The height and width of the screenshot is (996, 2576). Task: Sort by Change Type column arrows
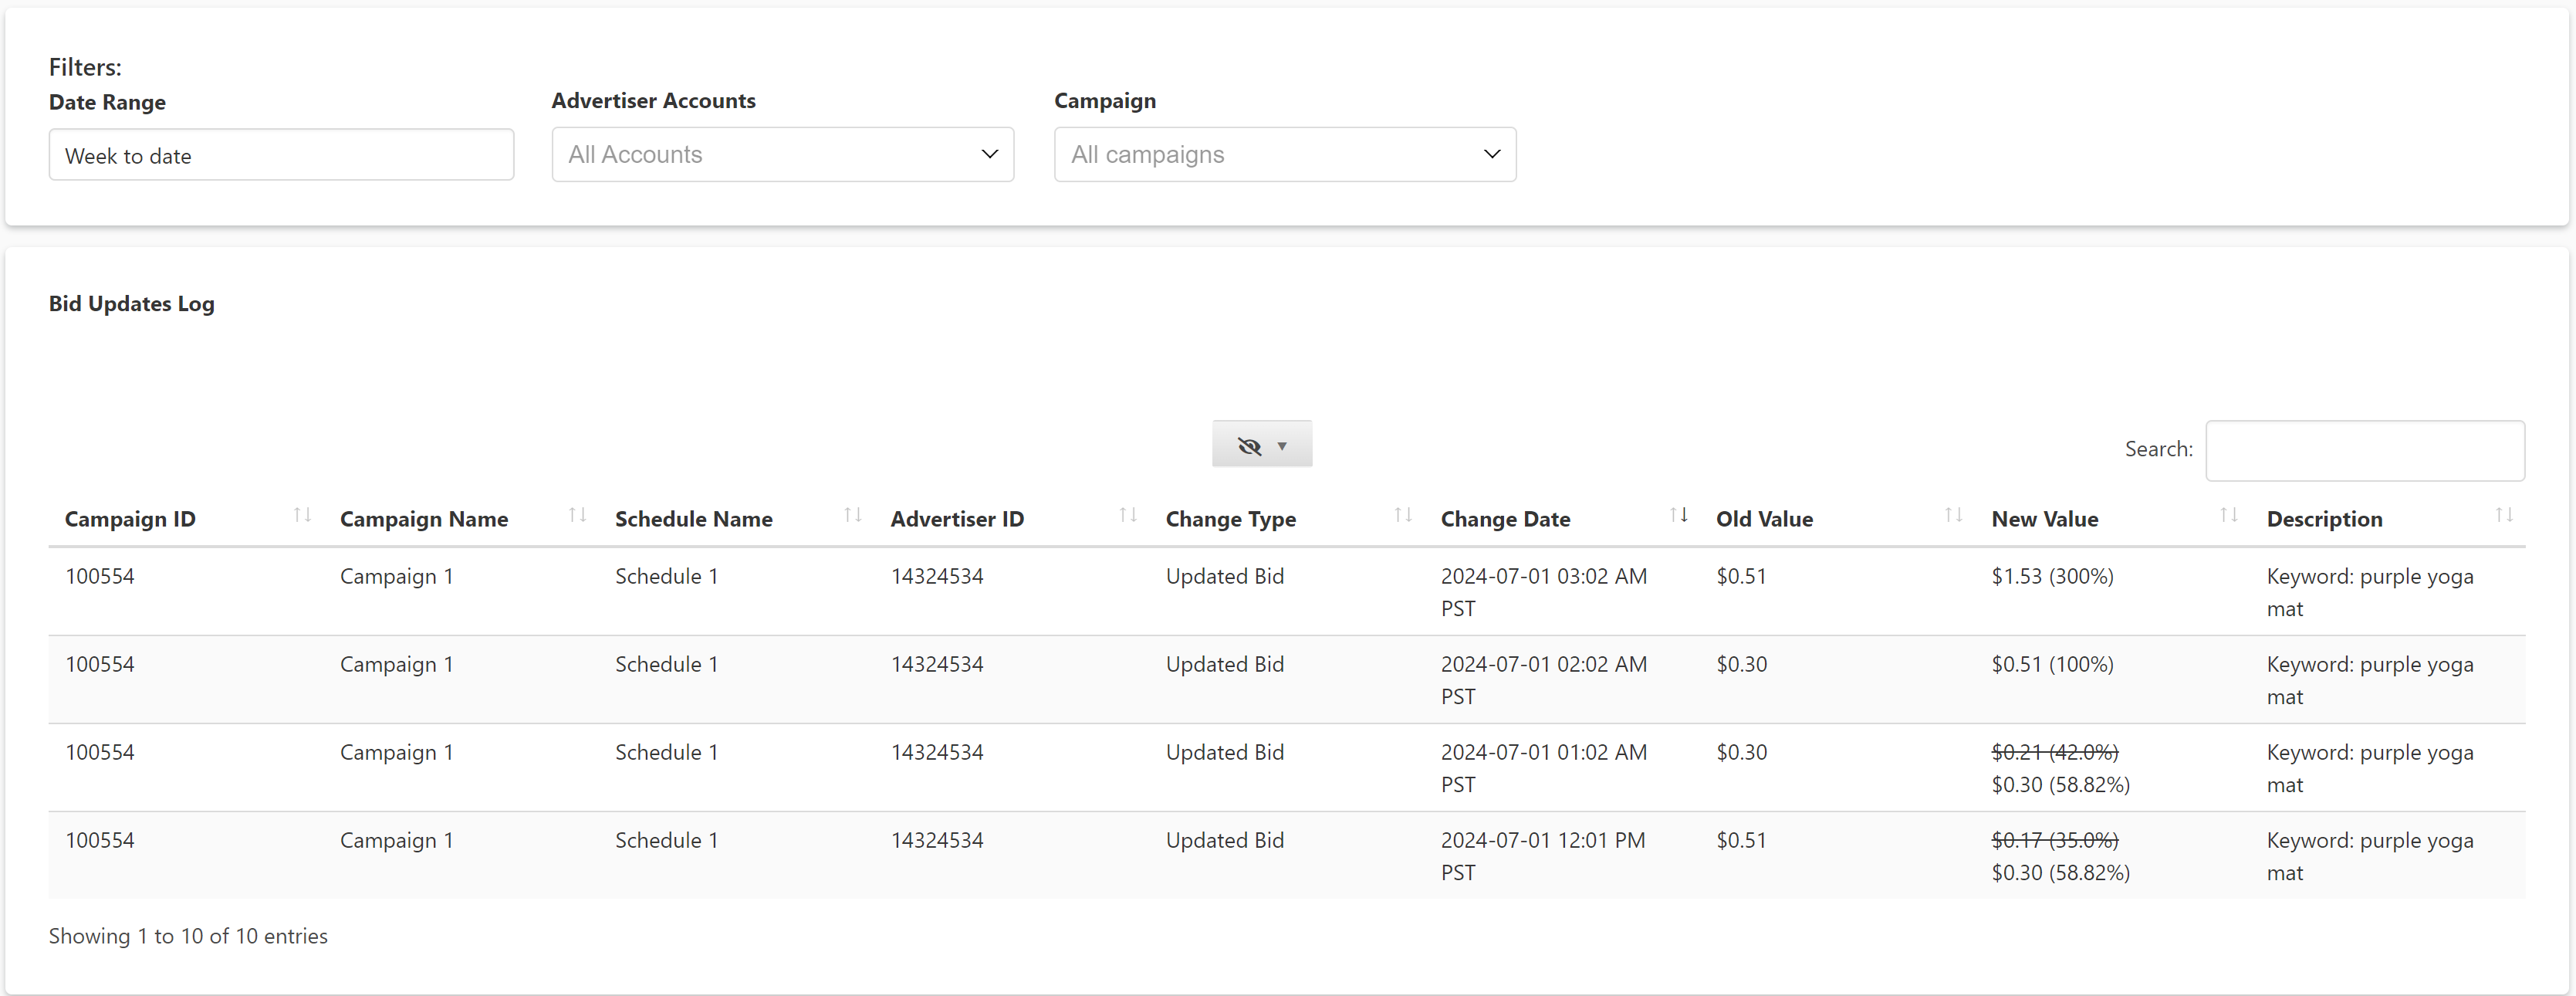pyautogui.click(x=1403, y=516)
